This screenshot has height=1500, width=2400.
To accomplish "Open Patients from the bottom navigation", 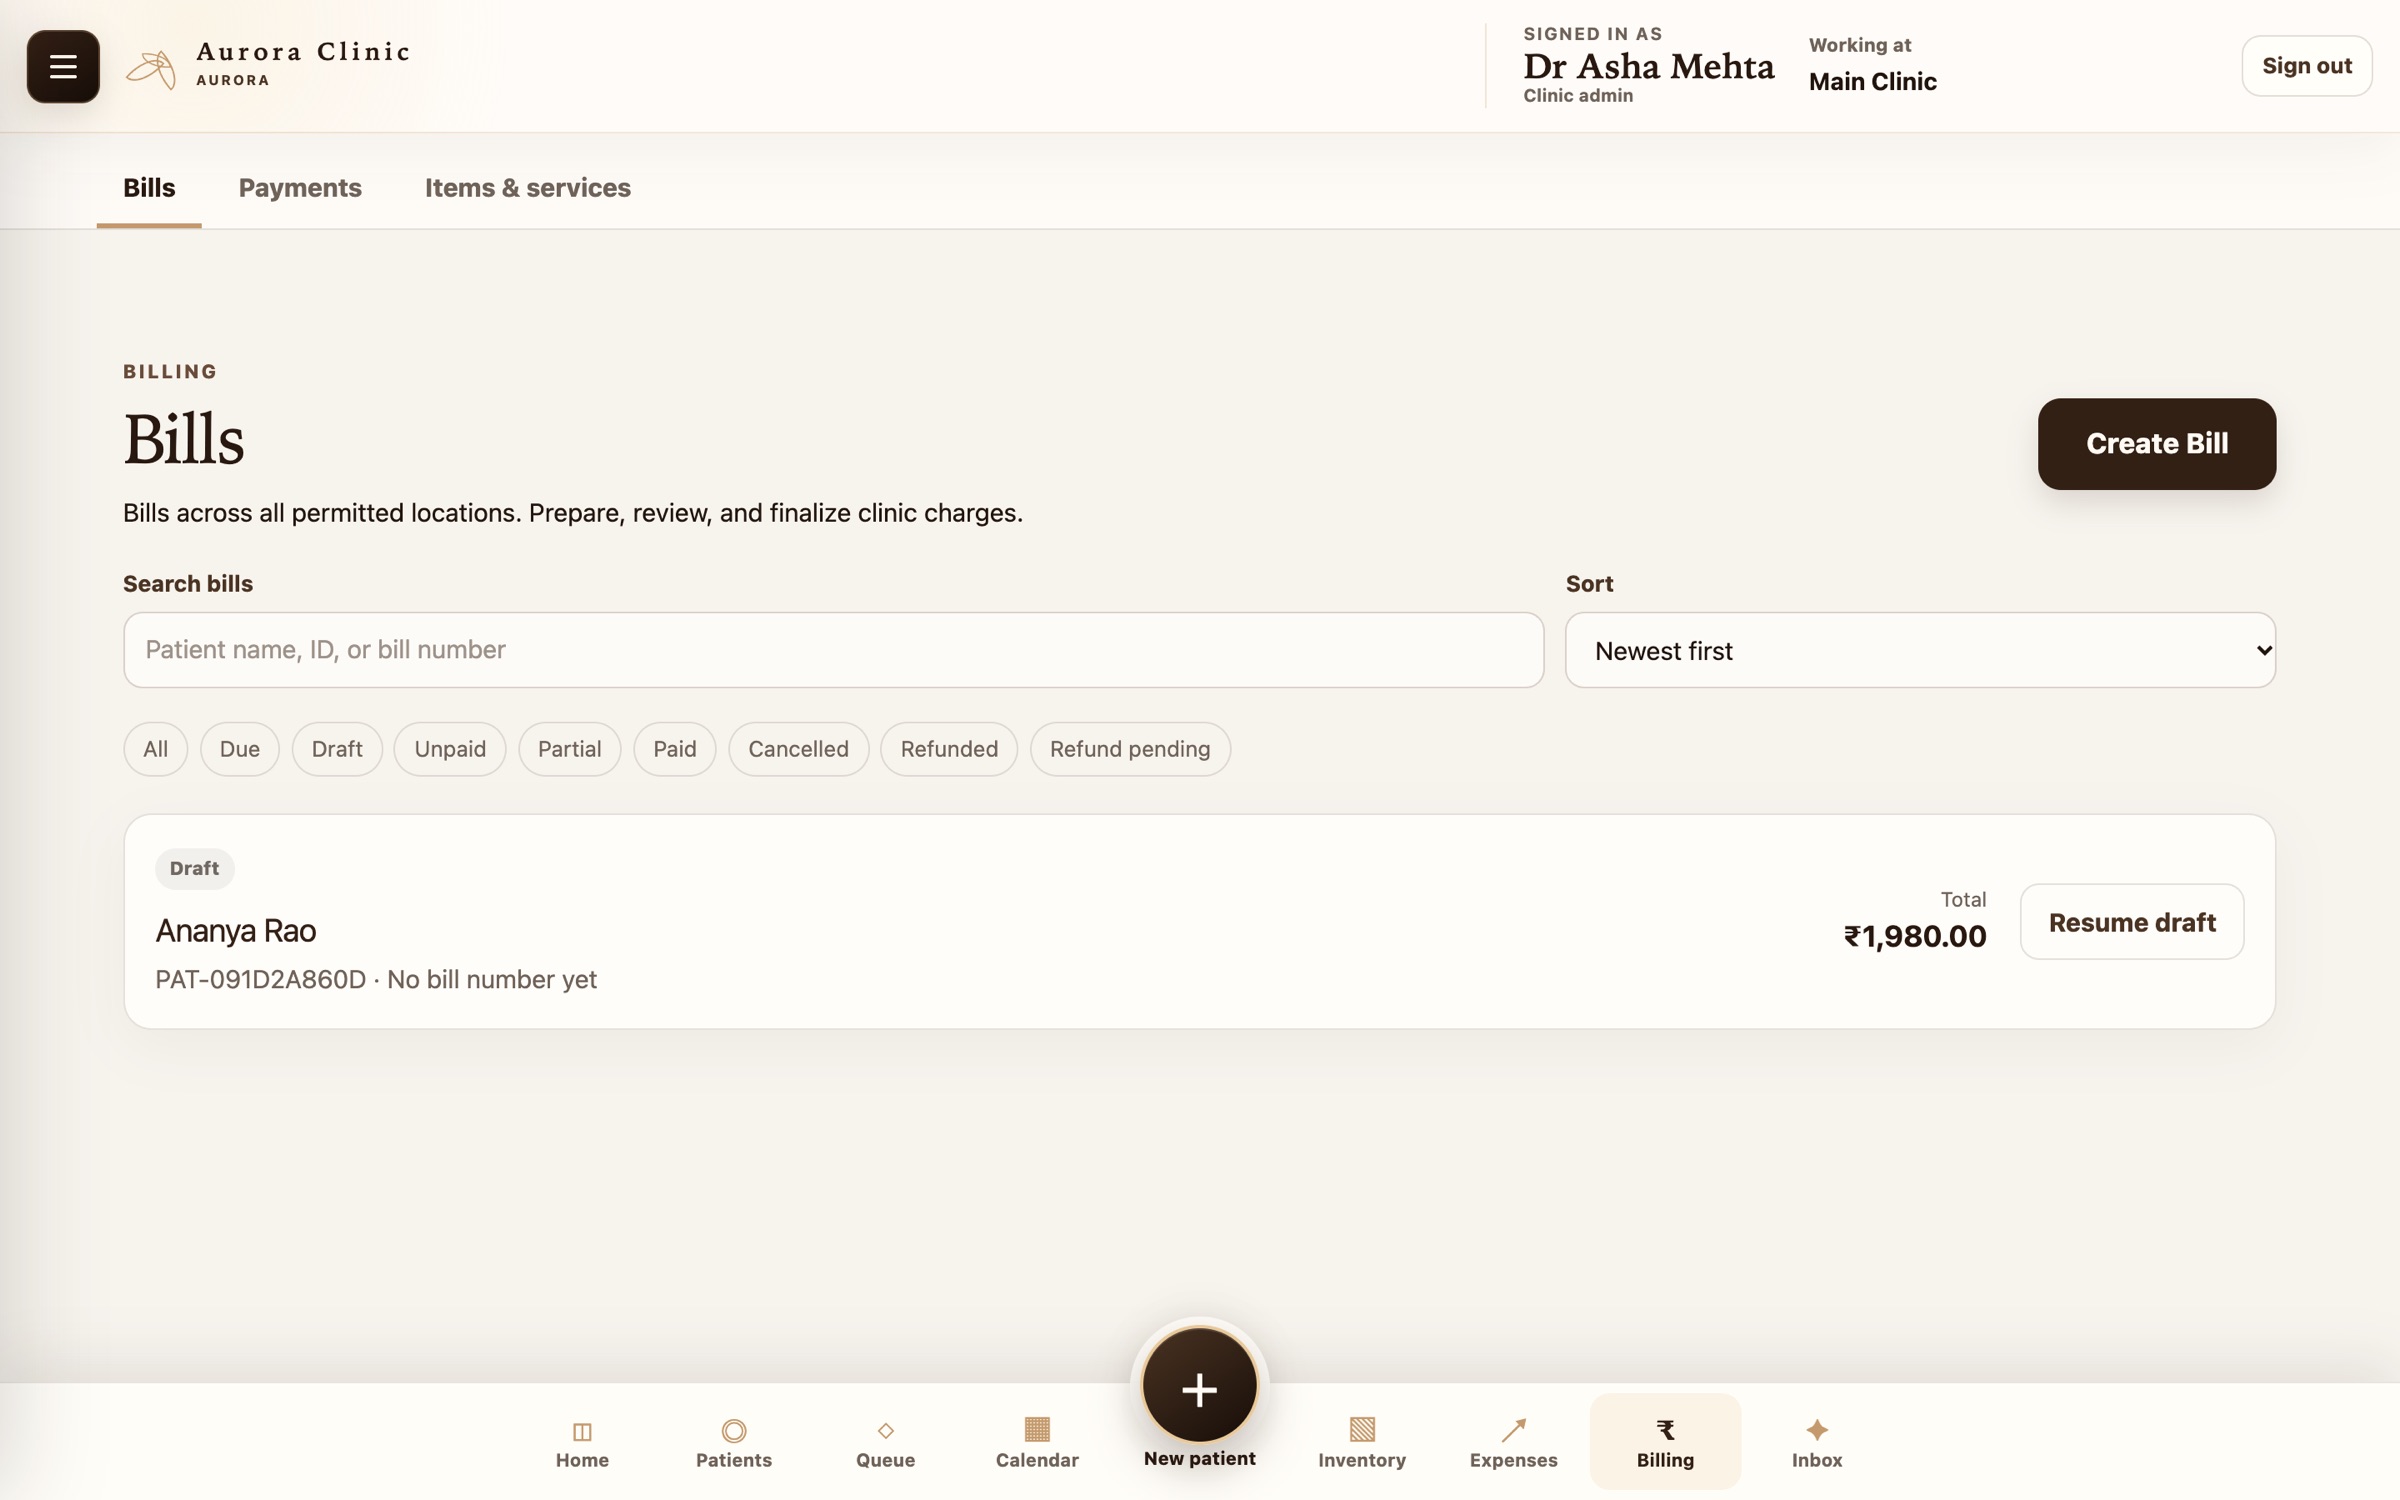I will pos(734,1443).
